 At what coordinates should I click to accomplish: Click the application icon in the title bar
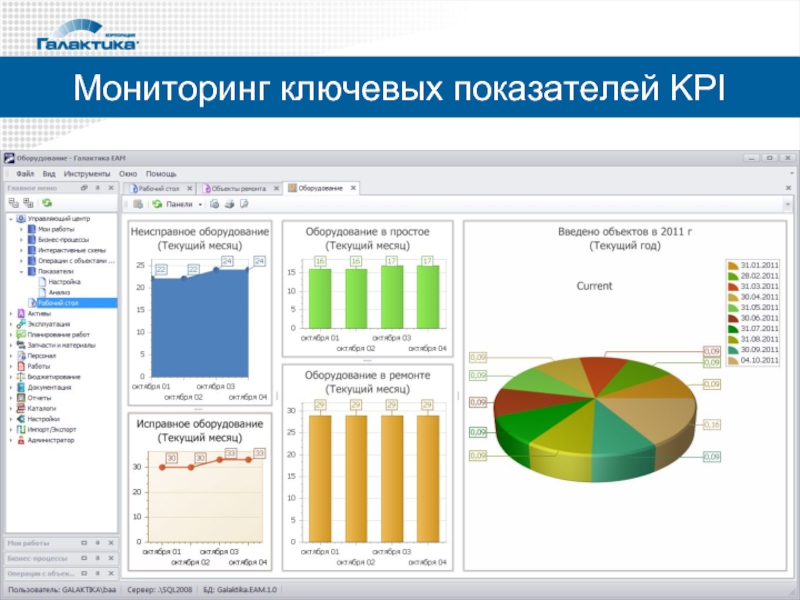[9, 158]
